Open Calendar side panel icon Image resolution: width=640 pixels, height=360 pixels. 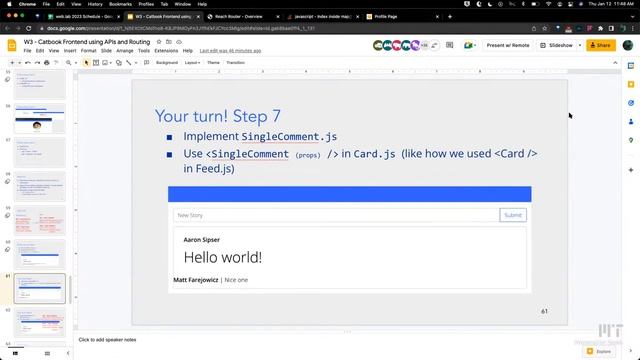631,66
